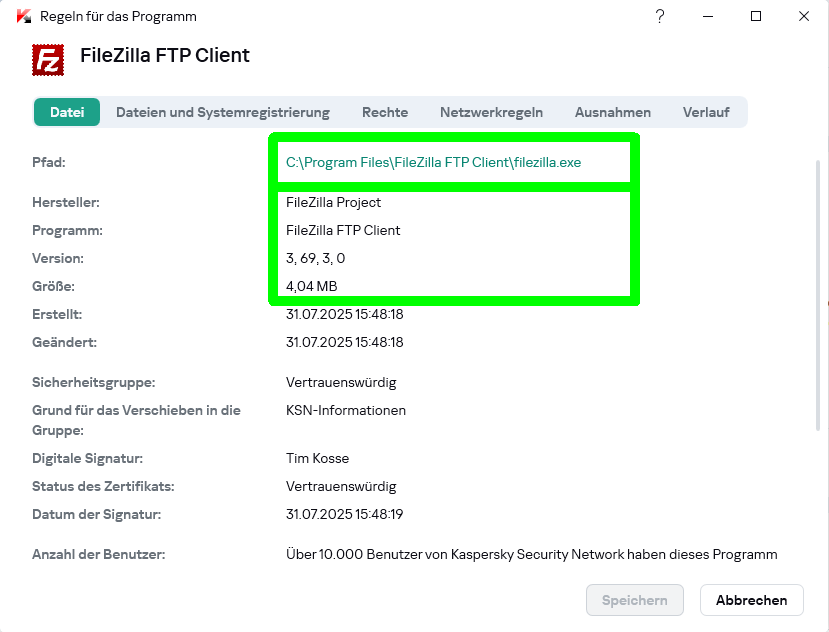Click the Tim Kosse digital signature value
The width and height of the screenshot is (829, 632).
coord(317,458)
